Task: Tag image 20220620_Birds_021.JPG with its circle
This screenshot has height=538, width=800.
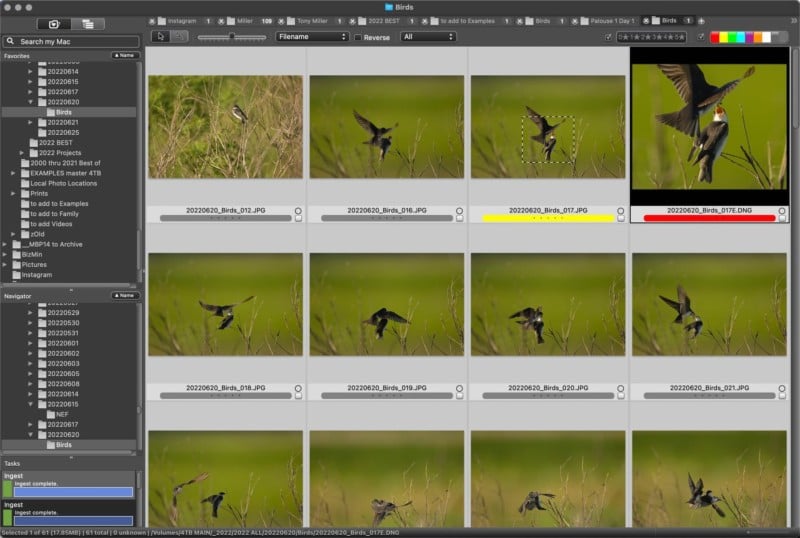Action: (782, 388)
